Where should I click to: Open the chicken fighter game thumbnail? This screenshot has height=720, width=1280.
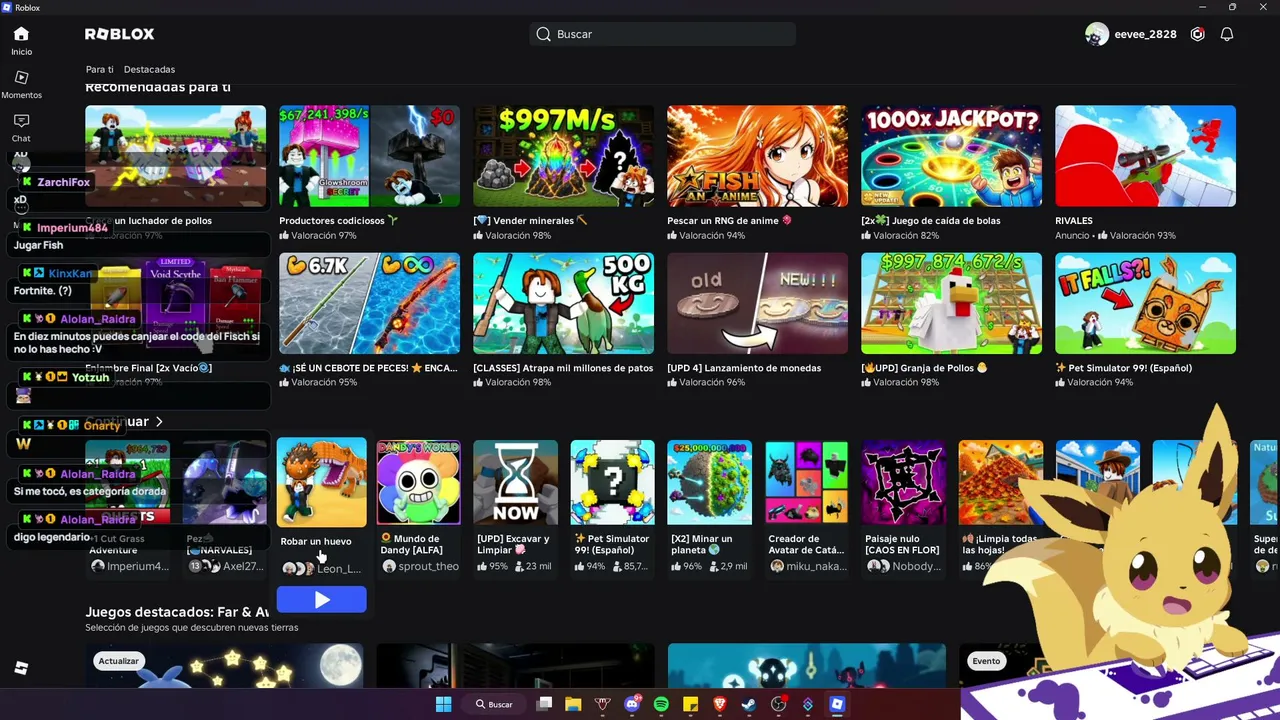click(175, 156)
